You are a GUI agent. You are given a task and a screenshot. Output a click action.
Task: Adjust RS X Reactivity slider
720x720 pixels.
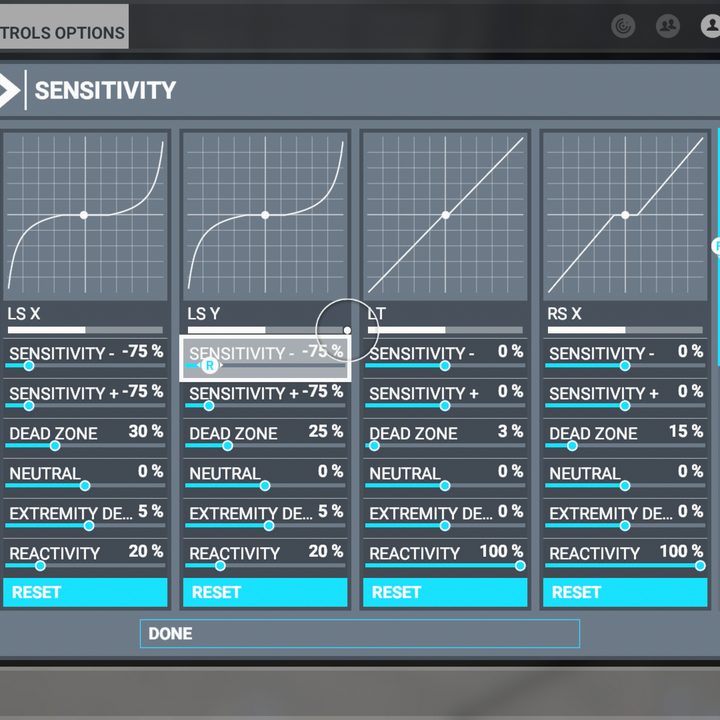[625, 565]
